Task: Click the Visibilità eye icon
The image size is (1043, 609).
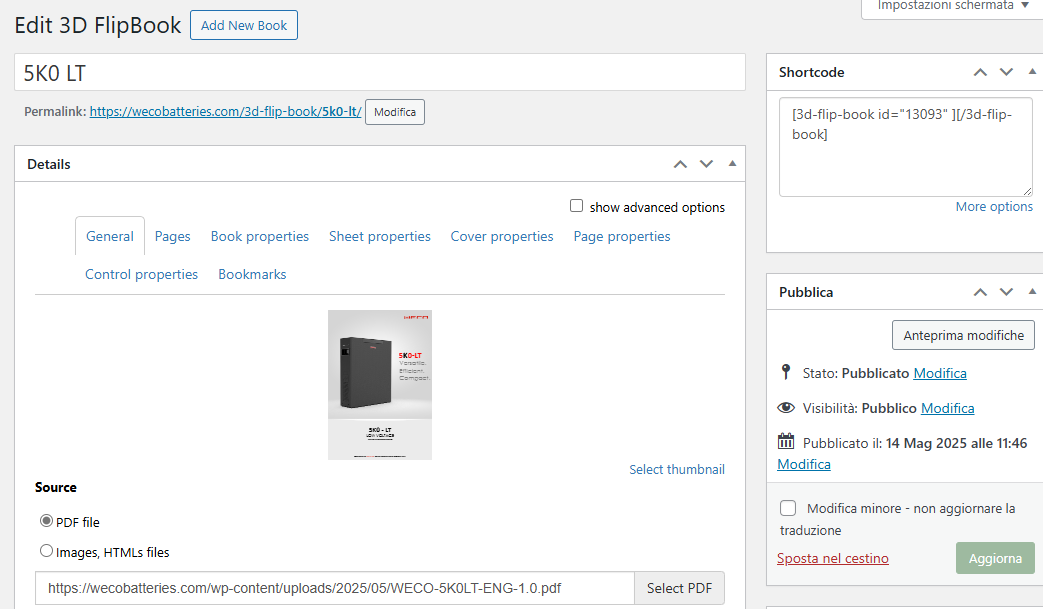Action: [786, 408]
